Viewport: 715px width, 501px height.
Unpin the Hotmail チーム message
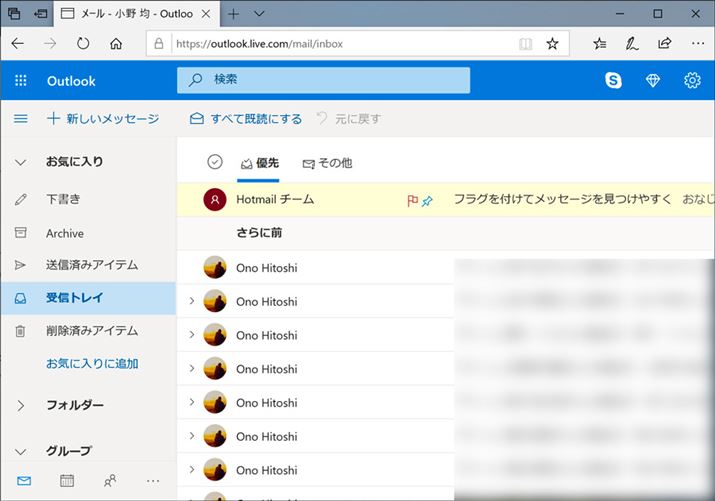tap(428, 200)
